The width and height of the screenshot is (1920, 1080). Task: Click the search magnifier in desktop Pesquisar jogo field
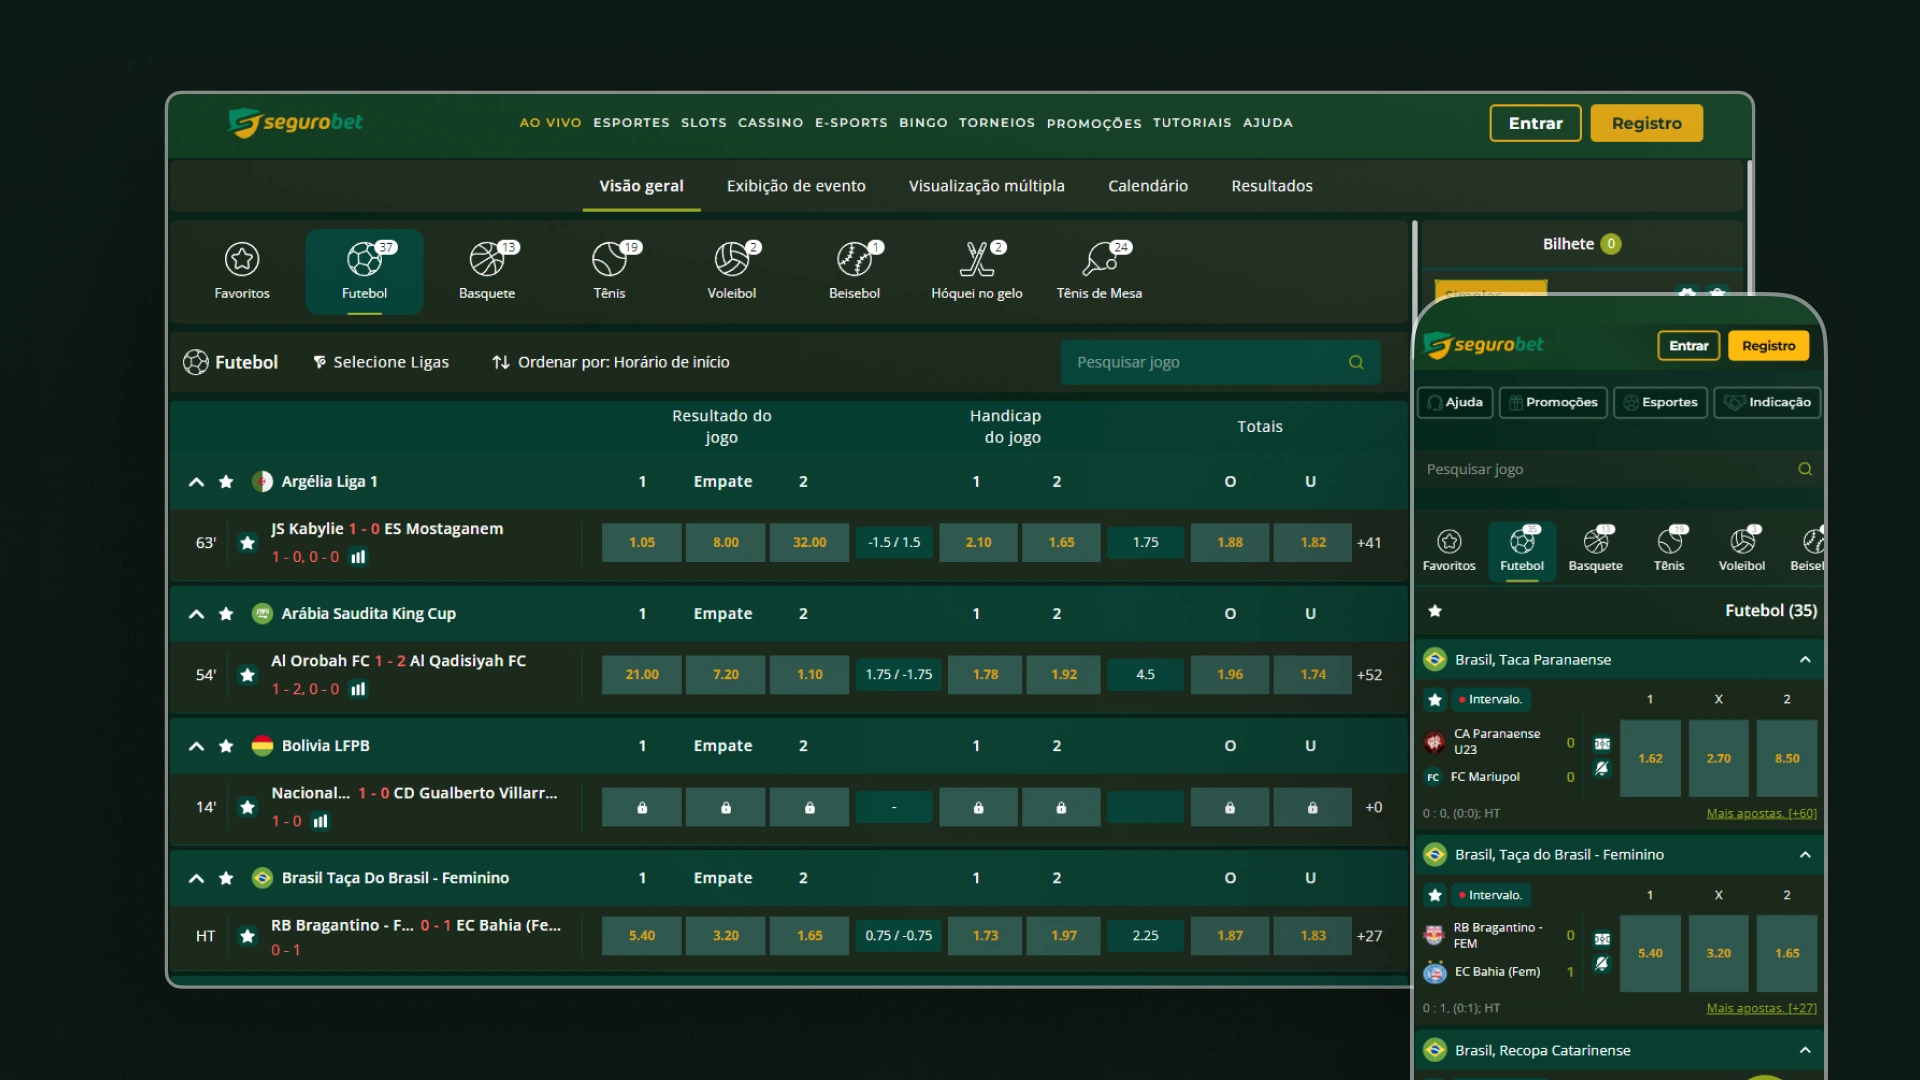1356,362
